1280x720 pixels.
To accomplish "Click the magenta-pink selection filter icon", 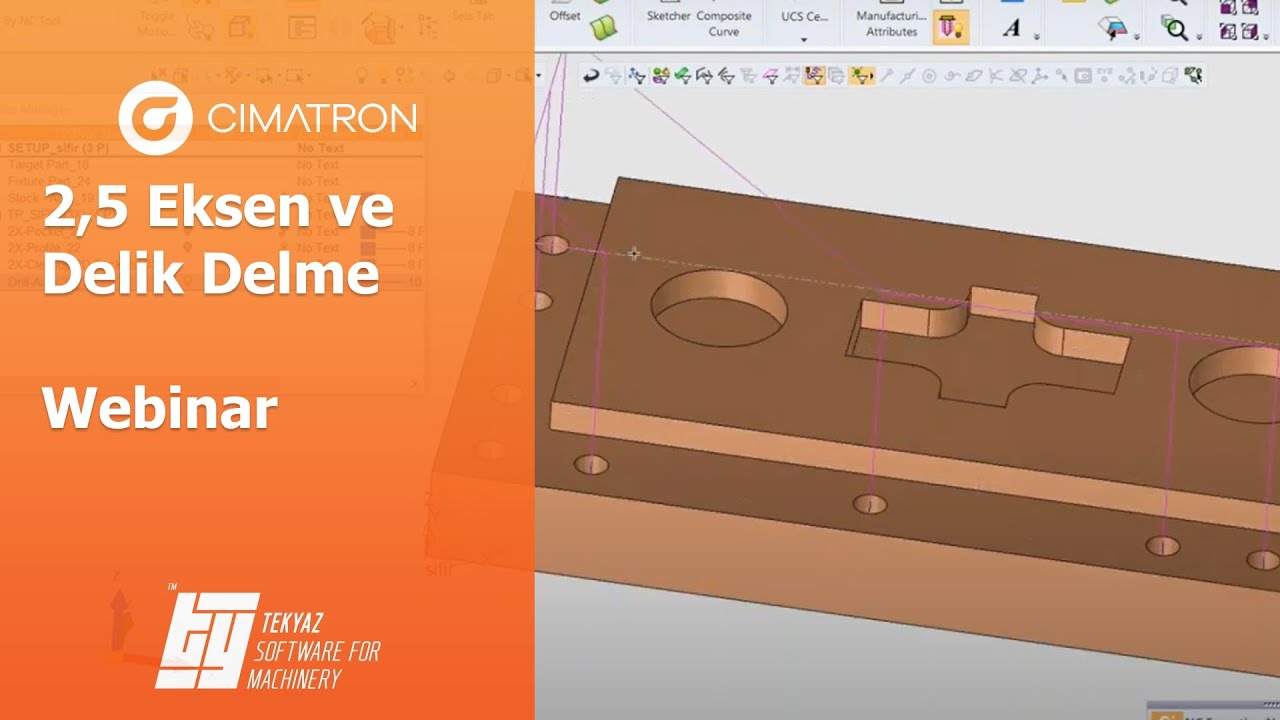I will 771,75.
